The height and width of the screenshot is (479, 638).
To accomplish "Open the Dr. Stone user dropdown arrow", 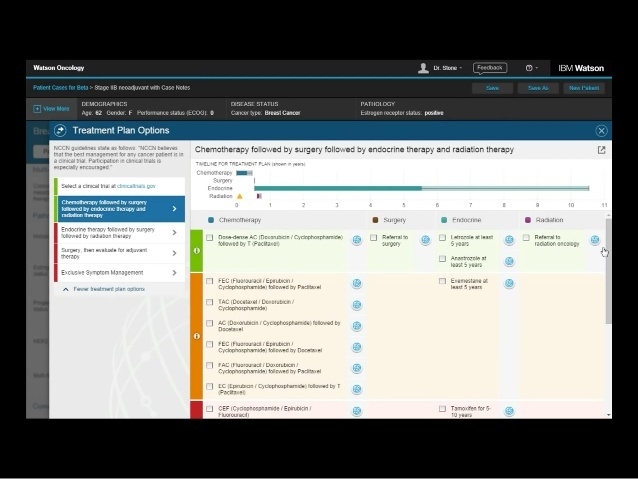I will coord(461,68).
